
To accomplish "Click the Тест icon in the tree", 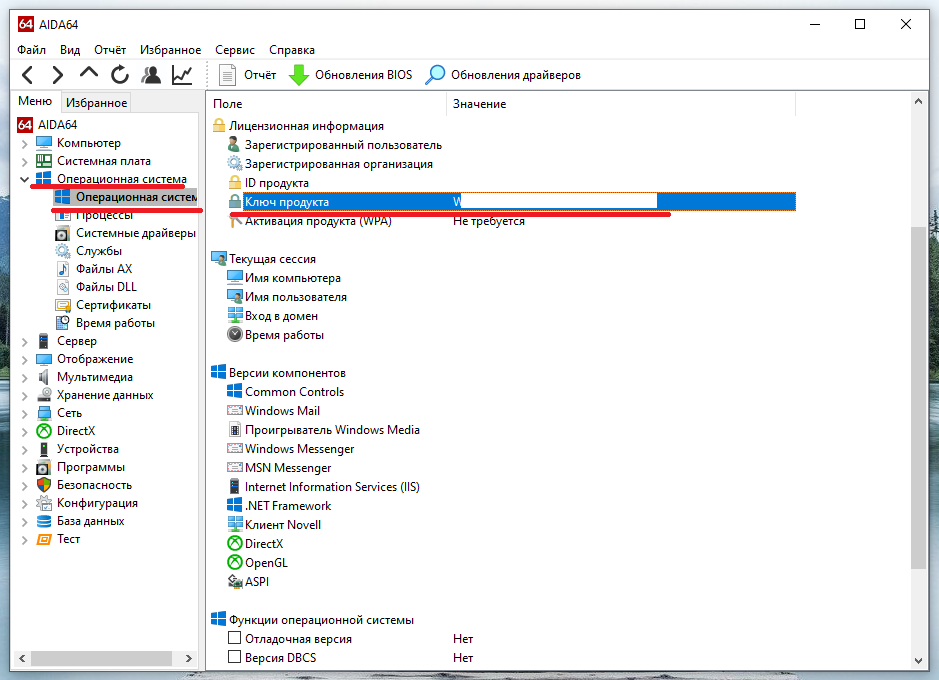I will pyautogui.click(x=44, y=539).
